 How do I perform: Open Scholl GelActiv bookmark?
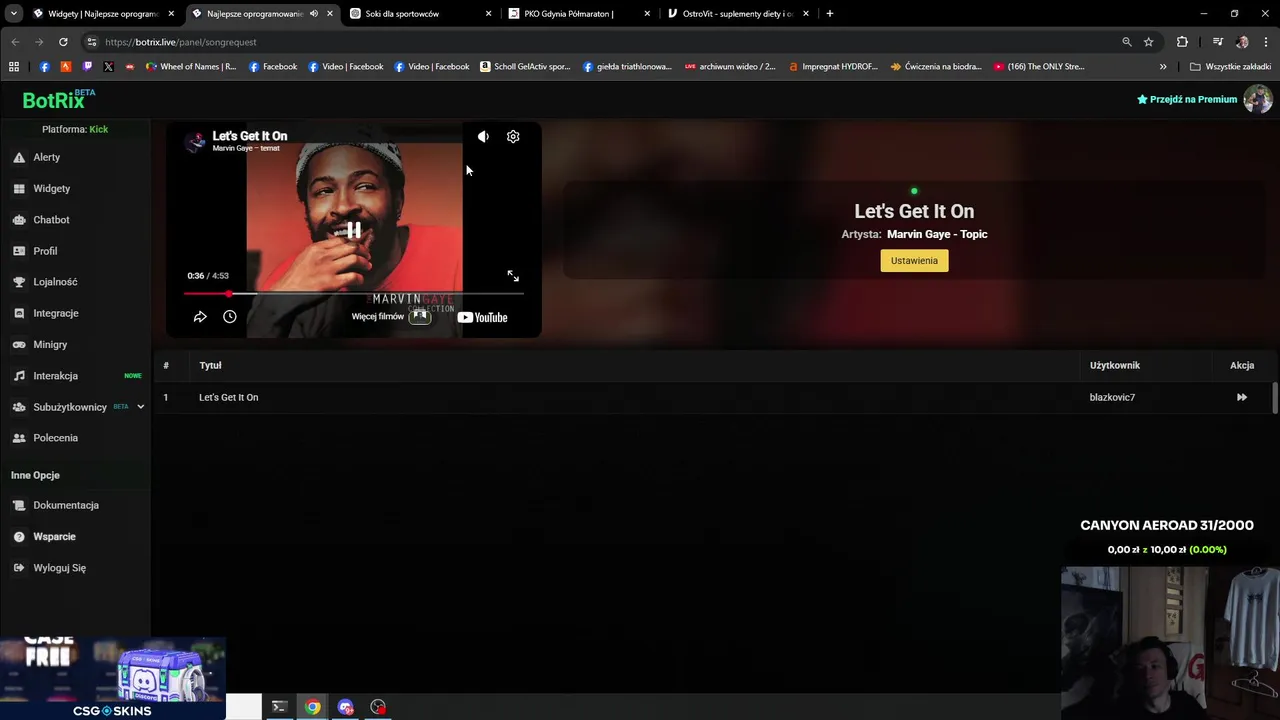tap(525, 67)
